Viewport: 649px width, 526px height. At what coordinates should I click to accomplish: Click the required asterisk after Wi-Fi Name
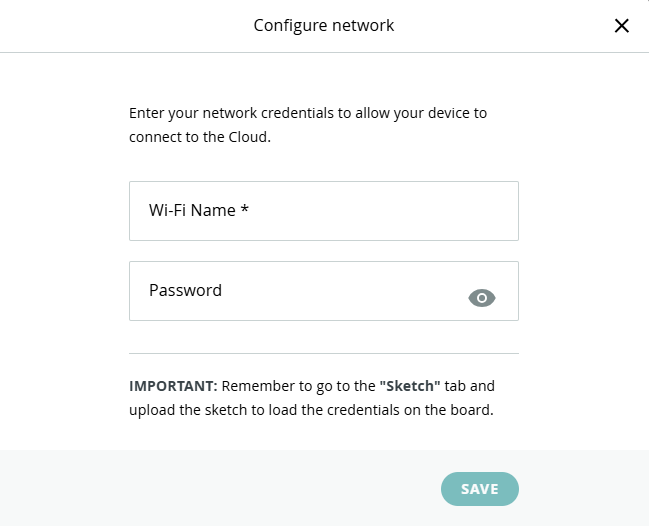[x=244, y=210]
